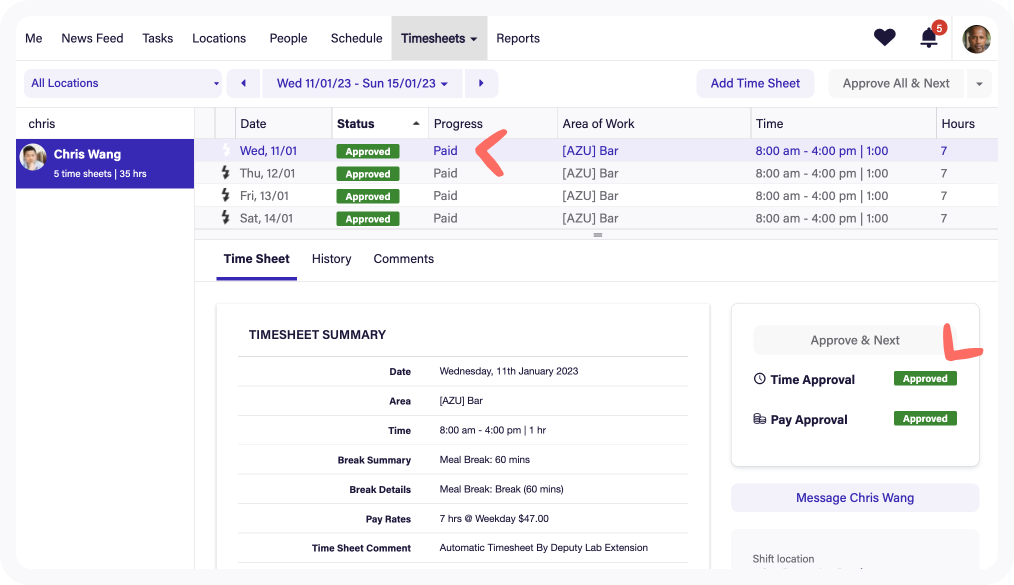Click the employee search field
1014x585 pixels.
105,124
